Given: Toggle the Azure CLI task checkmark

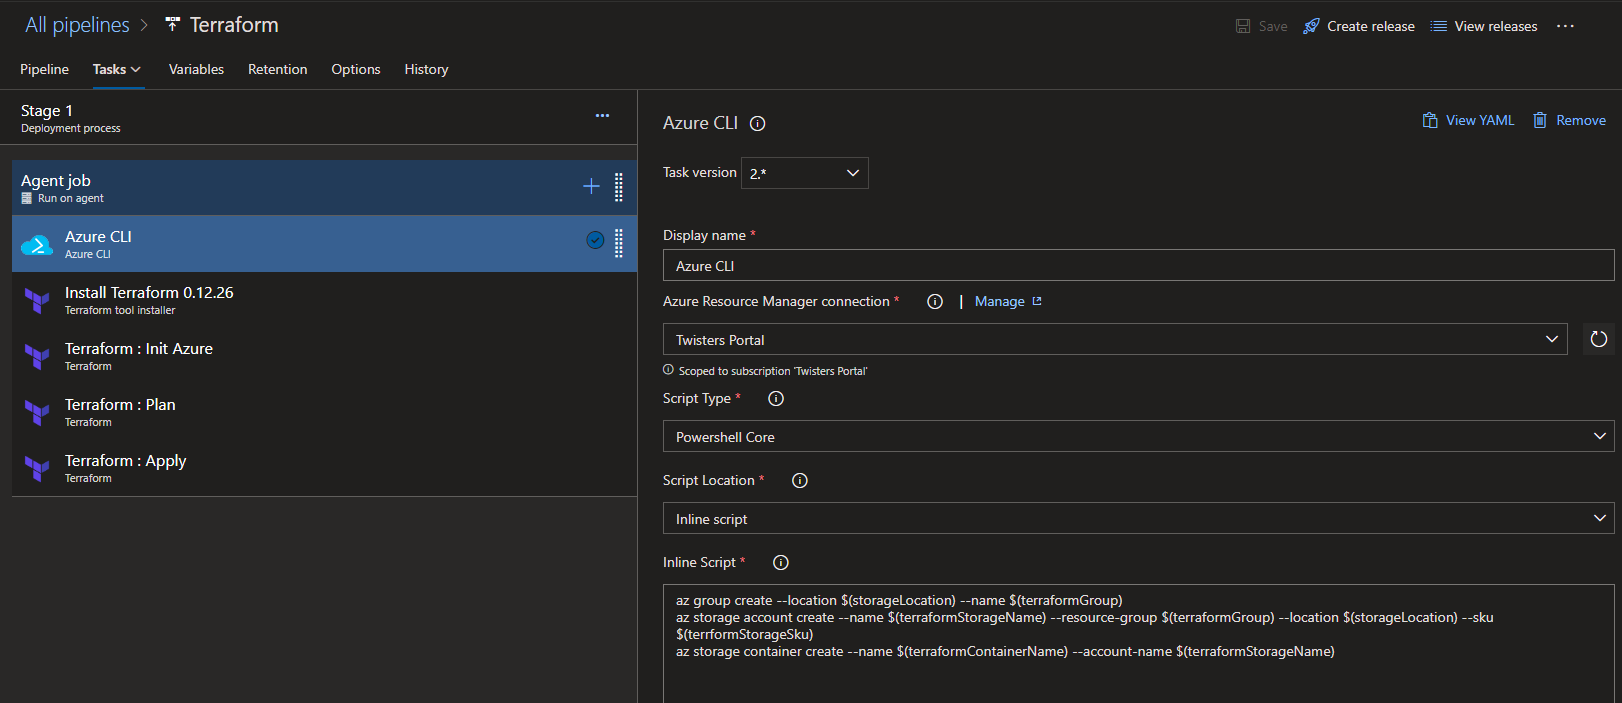Looking at the screenshot, I should [x=595, y=240].
